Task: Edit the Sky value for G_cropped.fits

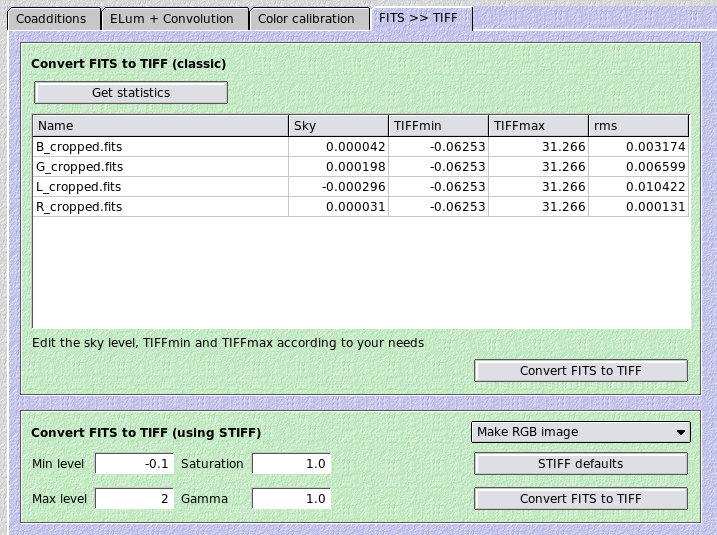Action: (338, 167)
